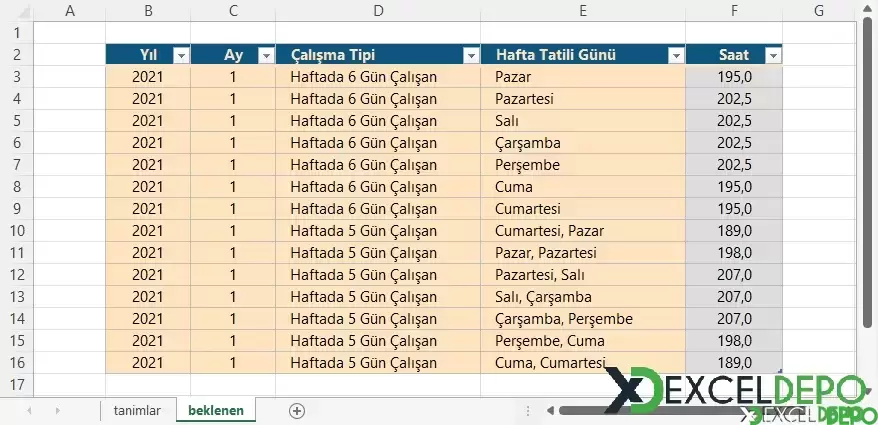This screenshot has height=425, width=878.
Task: Select the Çarşamba, Perşembe cell
Action: (x=583, y=319)
